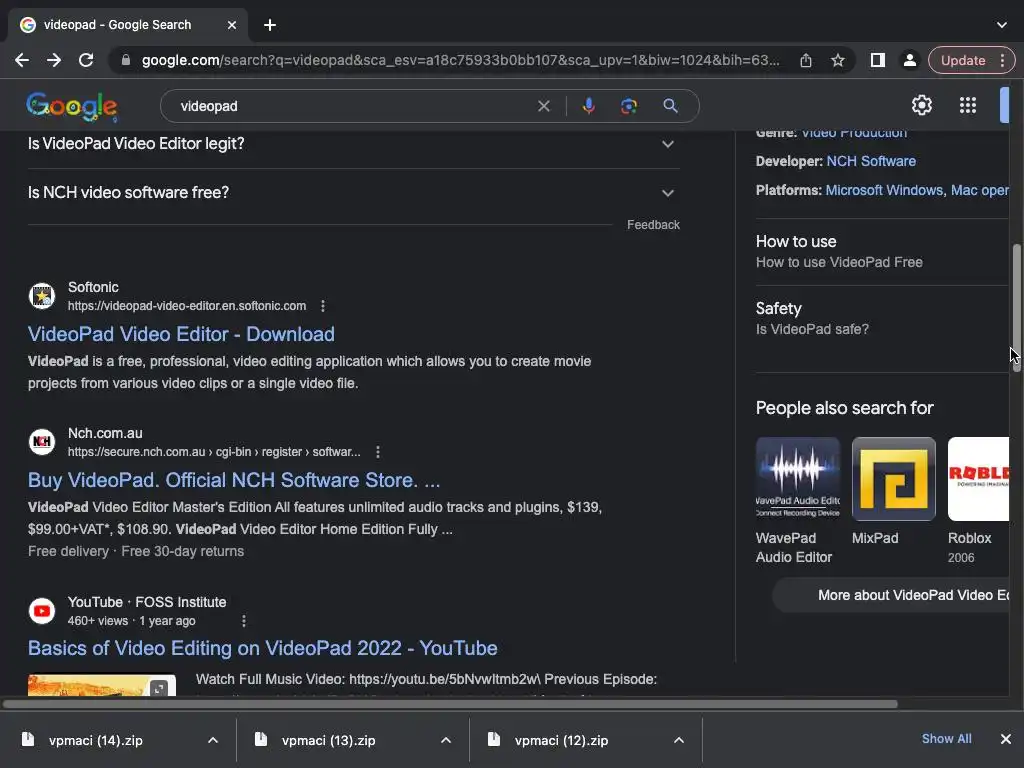Screen dimensions: 1024x768
Task: View site information lock icon
Action: 126,61
